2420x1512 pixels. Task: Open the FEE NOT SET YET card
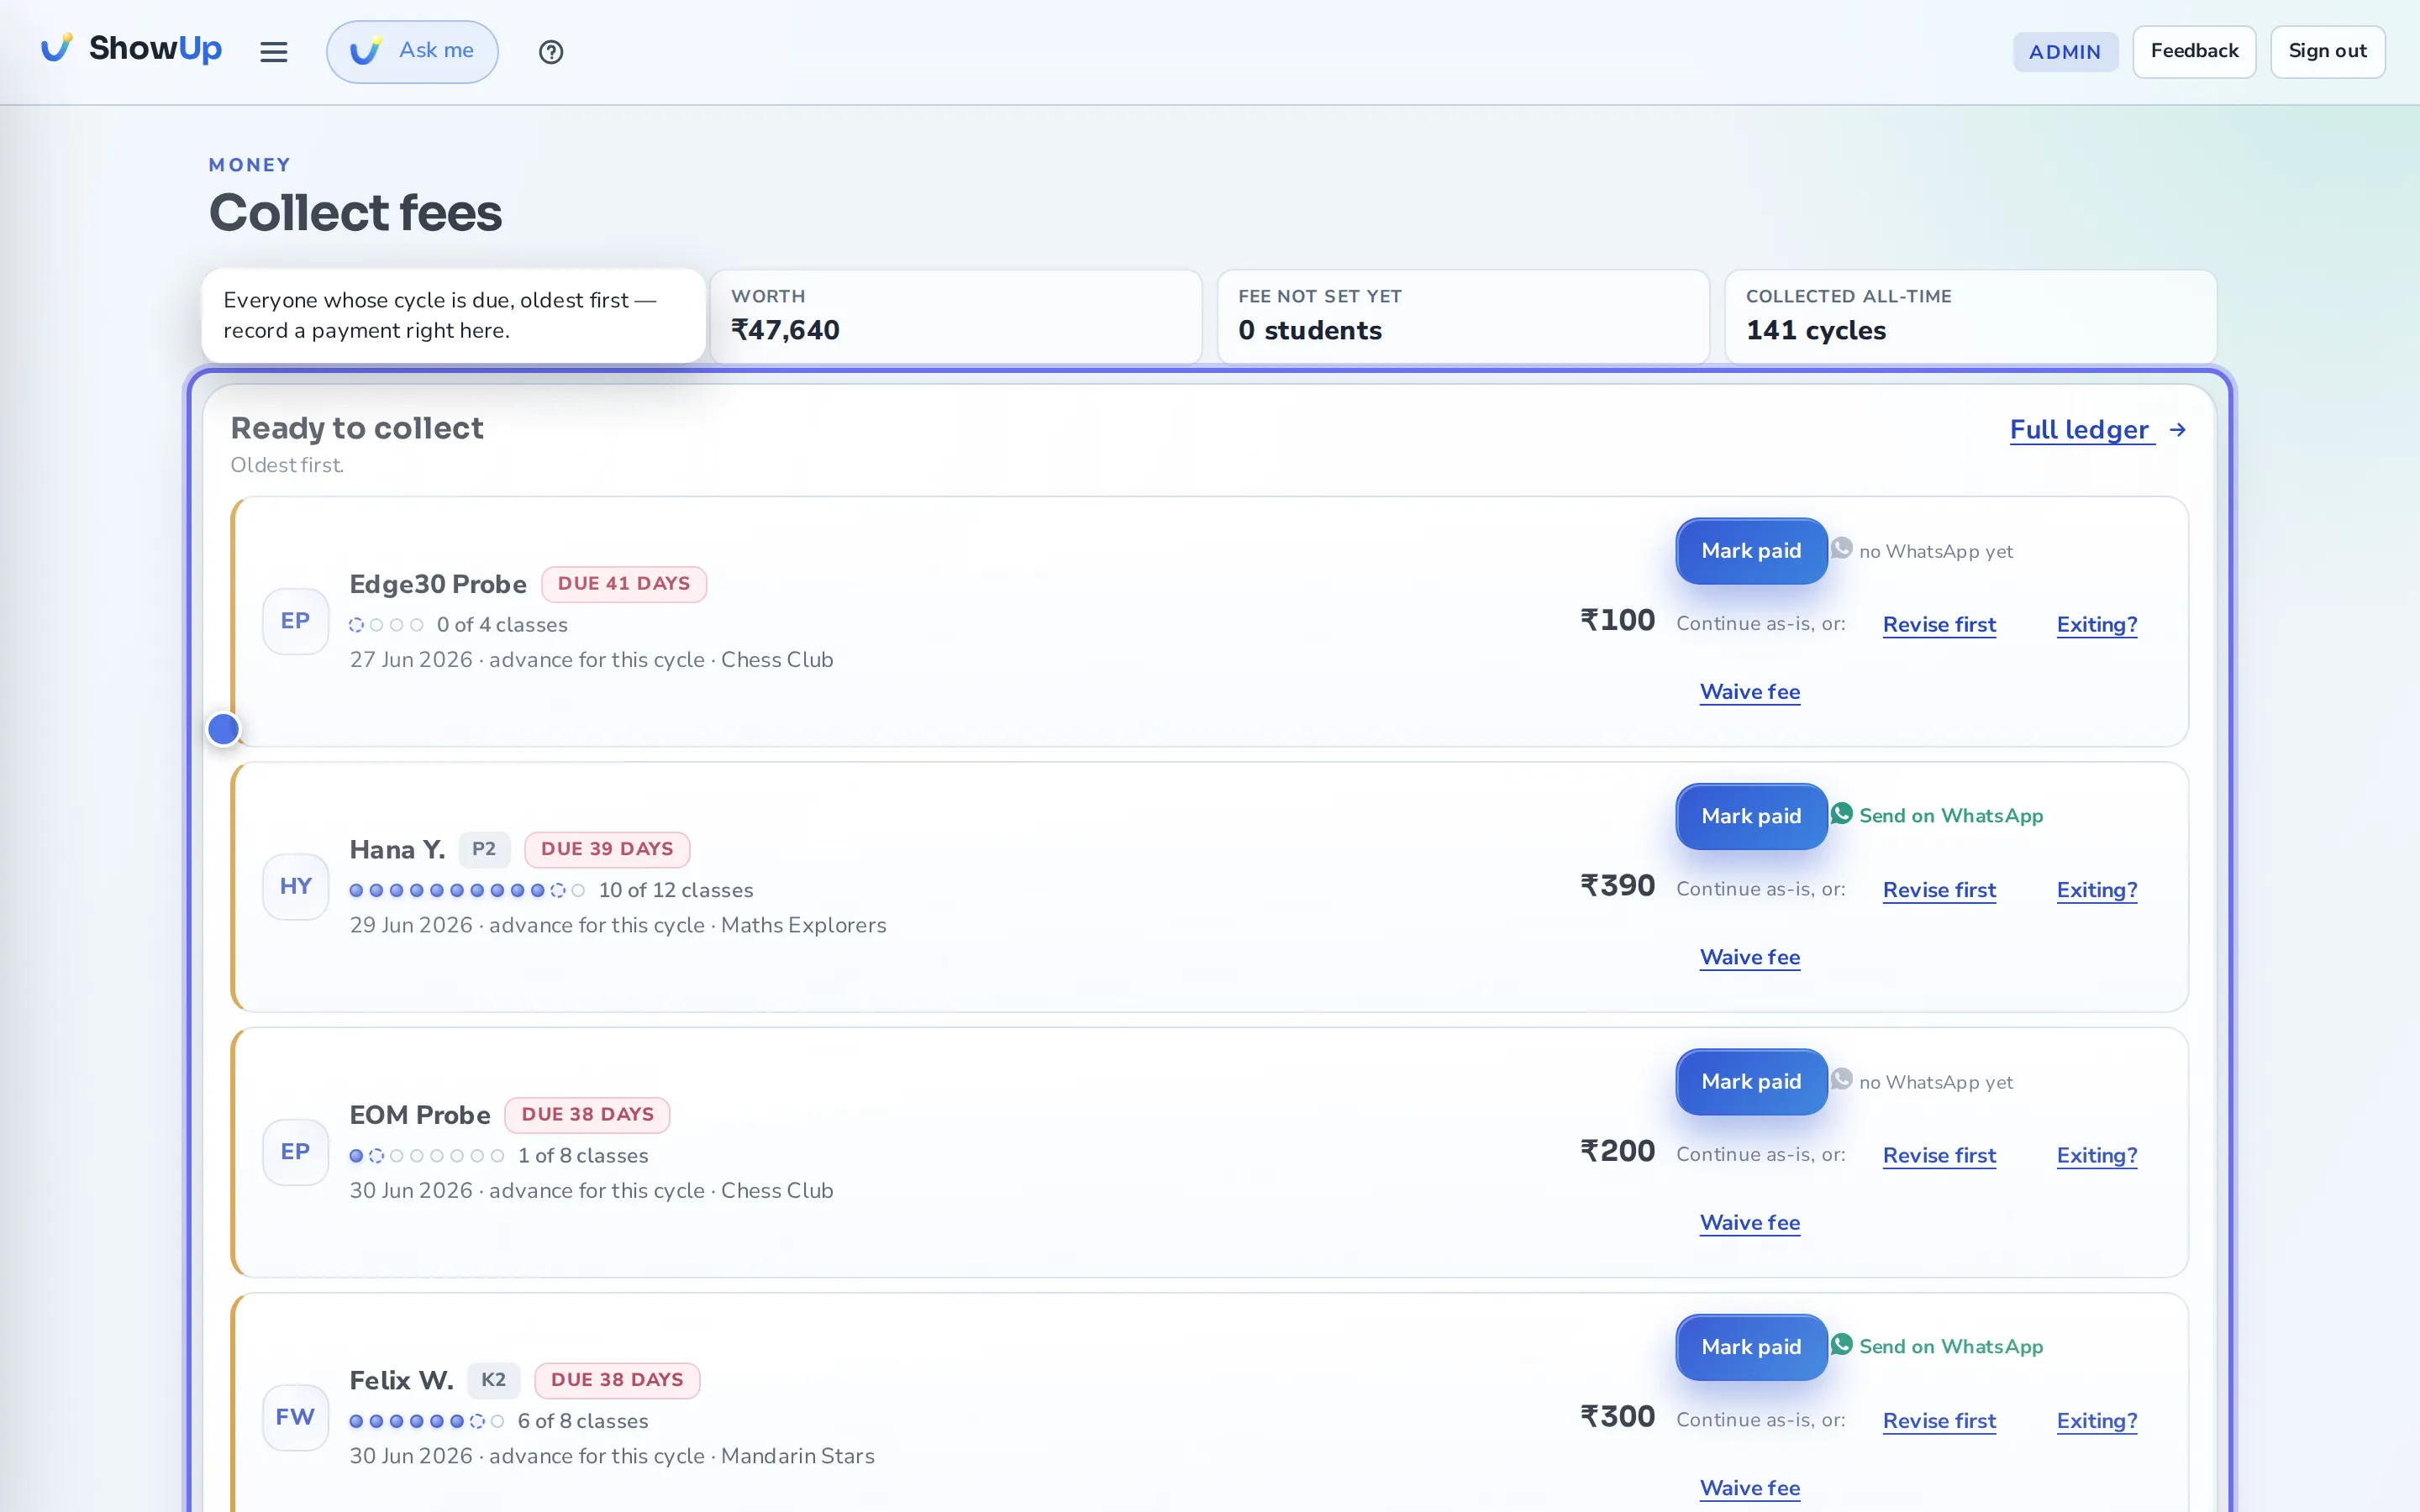tap(1463, 316)
